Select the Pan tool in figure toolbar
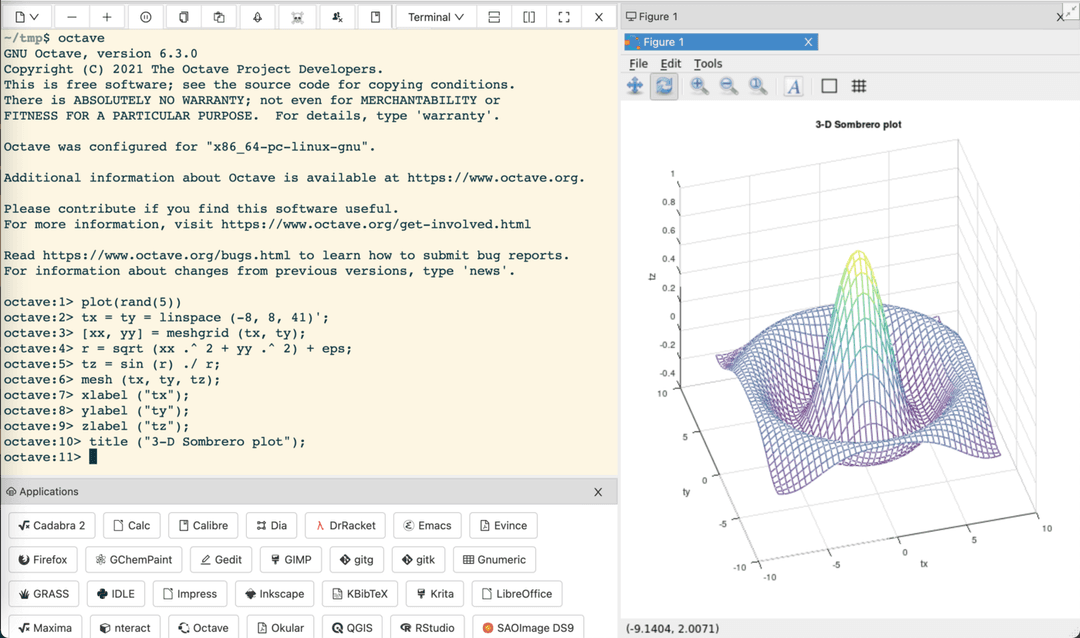The image size is (1080, 638). coord(635,87)
